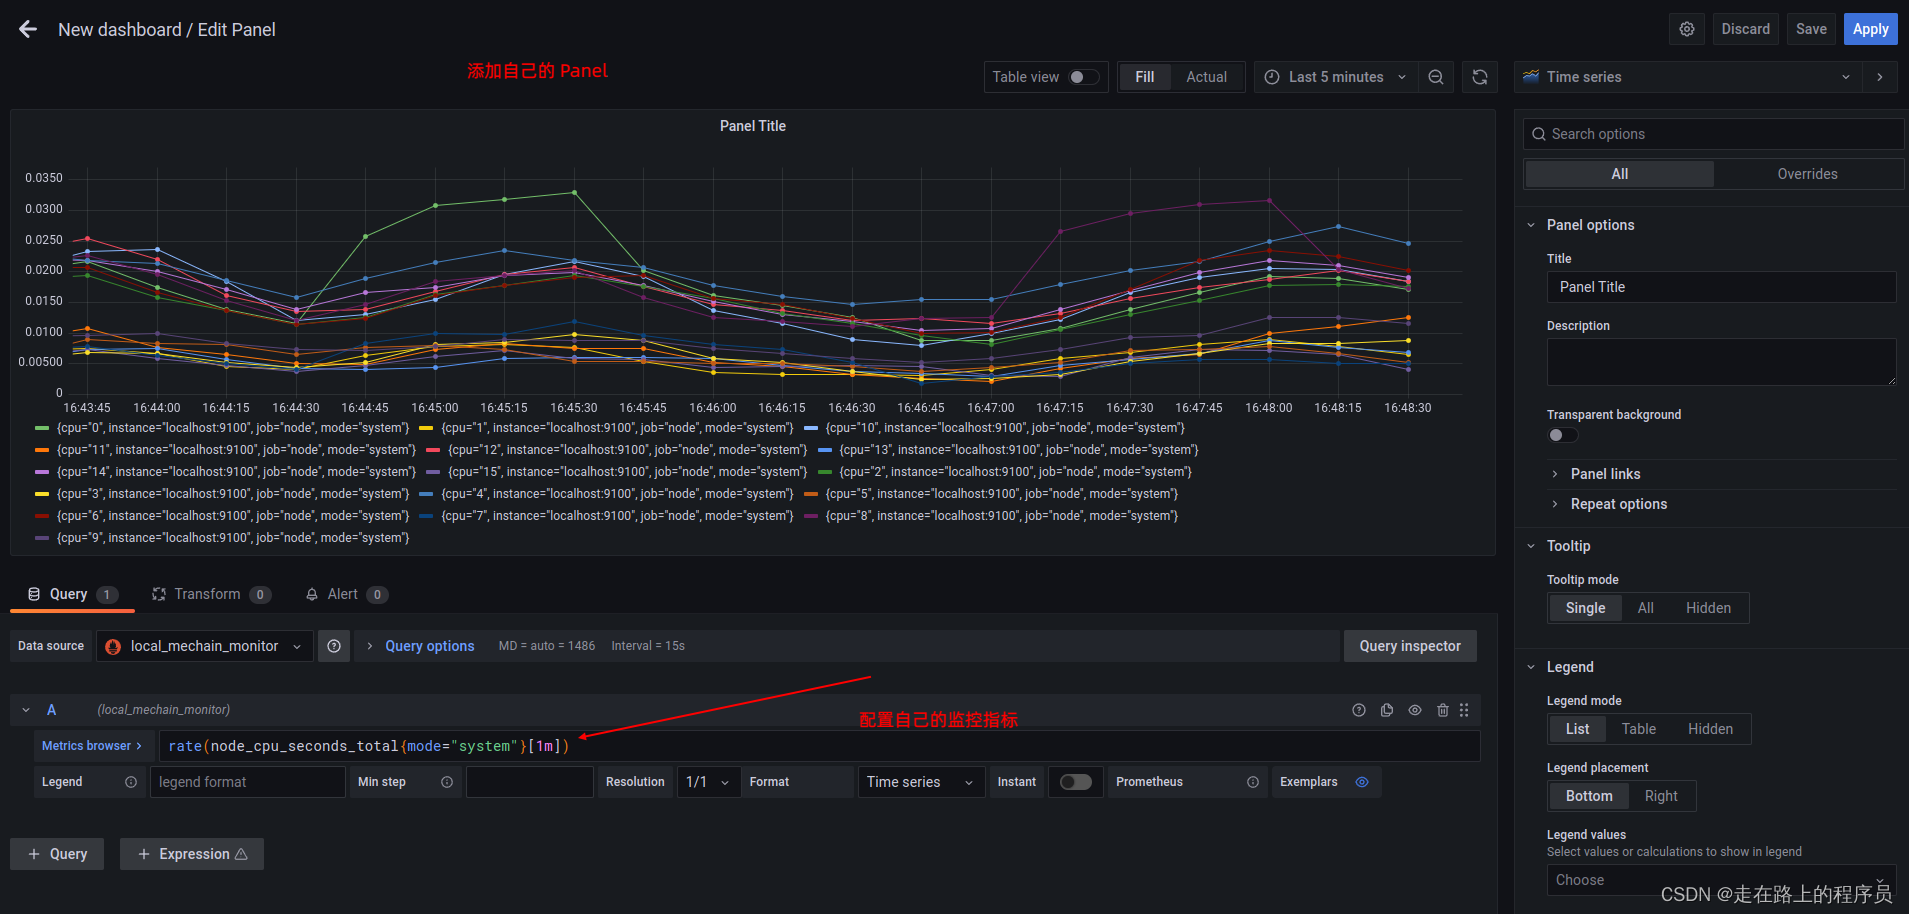Expand the Repeat options section
This screenshot has height=914, width=1909.
pos(1618,504)
